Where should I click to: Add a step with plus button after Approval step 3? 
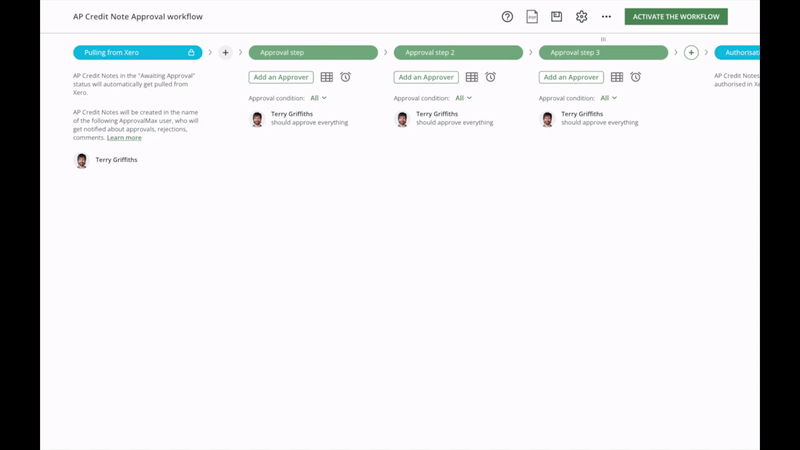point(691,53)
